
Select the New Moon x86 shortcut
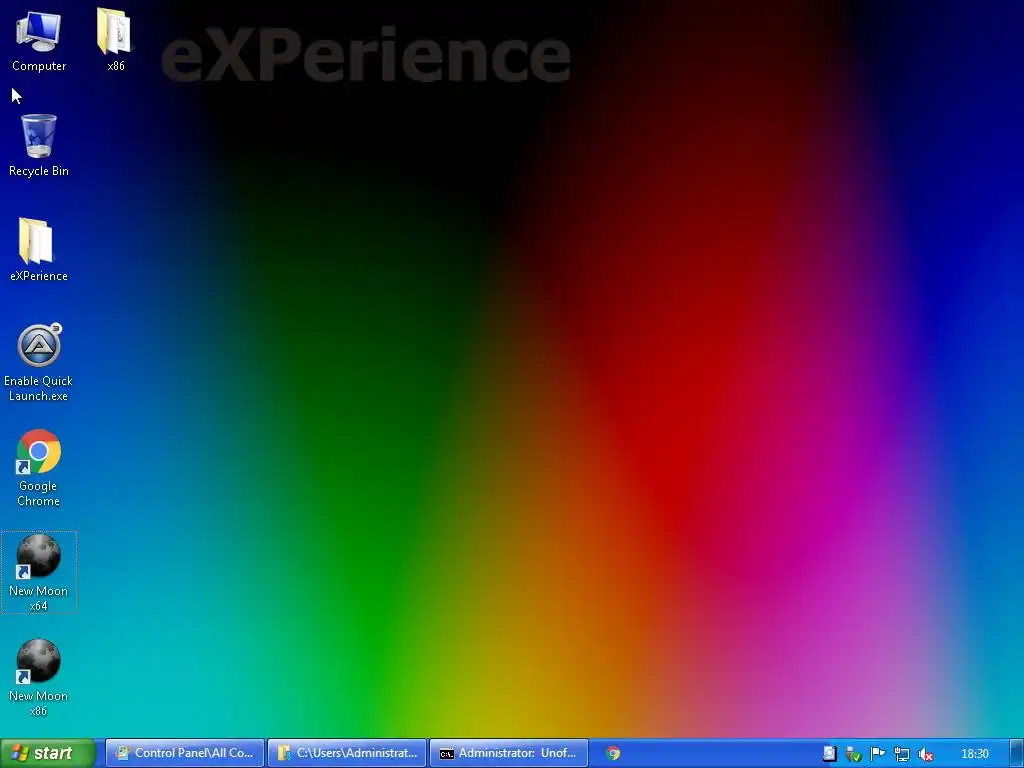[39, 678]
